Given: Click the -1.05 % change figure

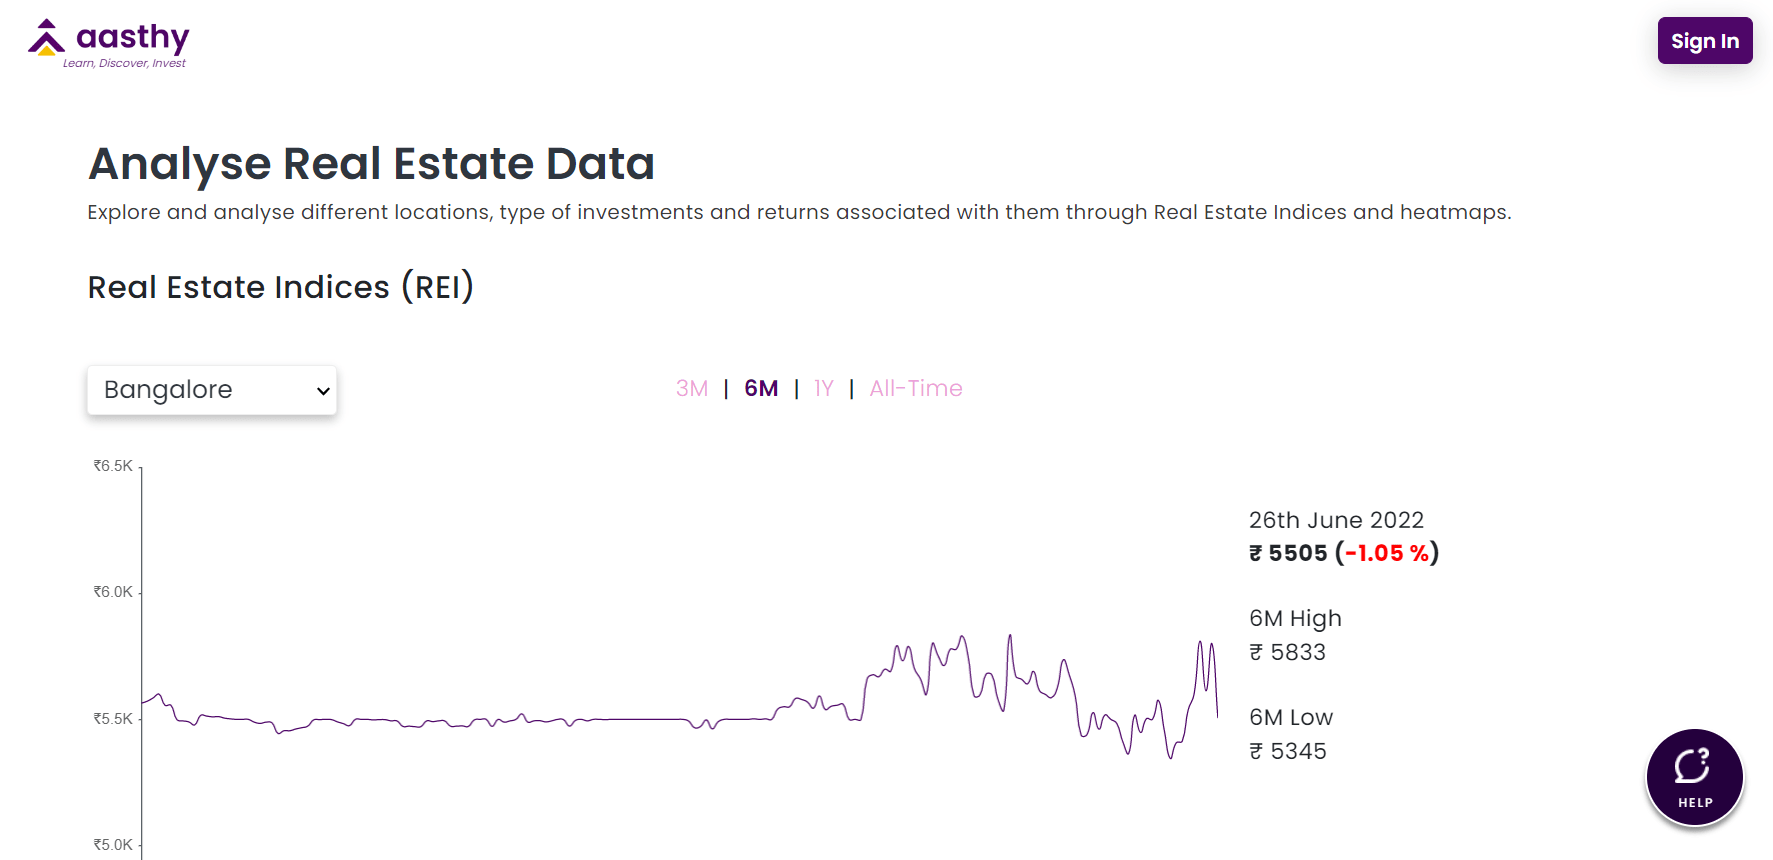Looking at the screenshot, I should coord(1386,553).
